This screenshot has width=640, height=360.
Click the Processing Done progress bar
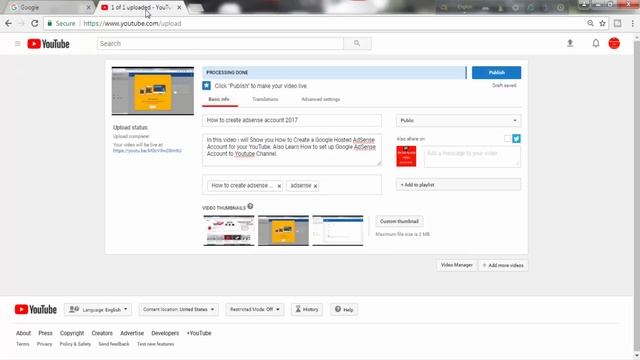pyautogui.click(x=334, y=72)
